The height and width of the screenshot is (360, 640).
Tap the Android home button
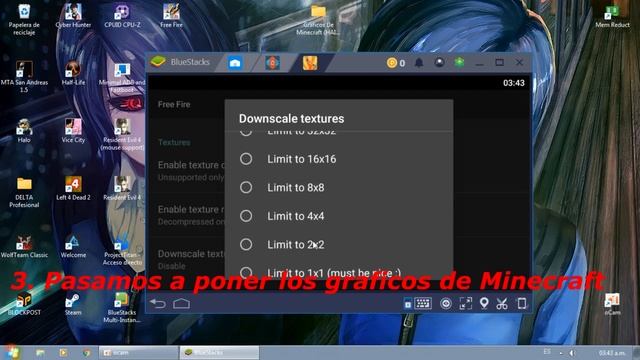pos(182,303)
